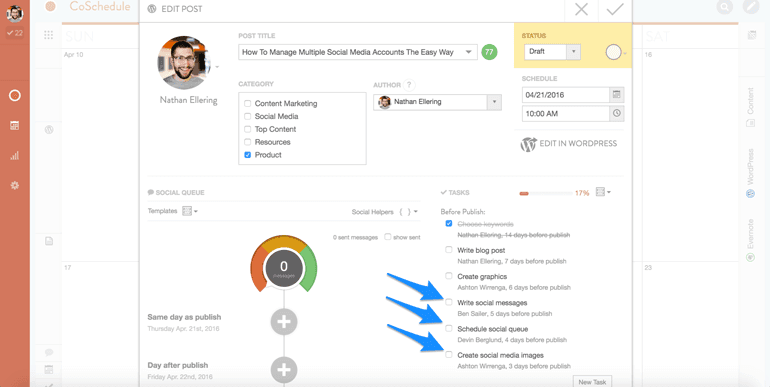Check the Social Media category
Screen dimensions: 770x387
coord(248,116)
